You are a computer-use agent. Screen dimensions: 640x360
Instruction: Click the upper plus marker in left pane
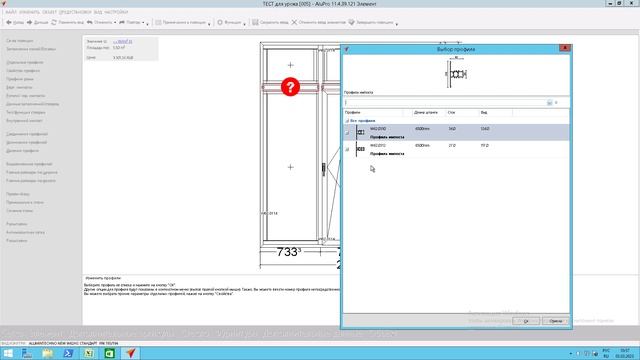(x=291, y=65)
